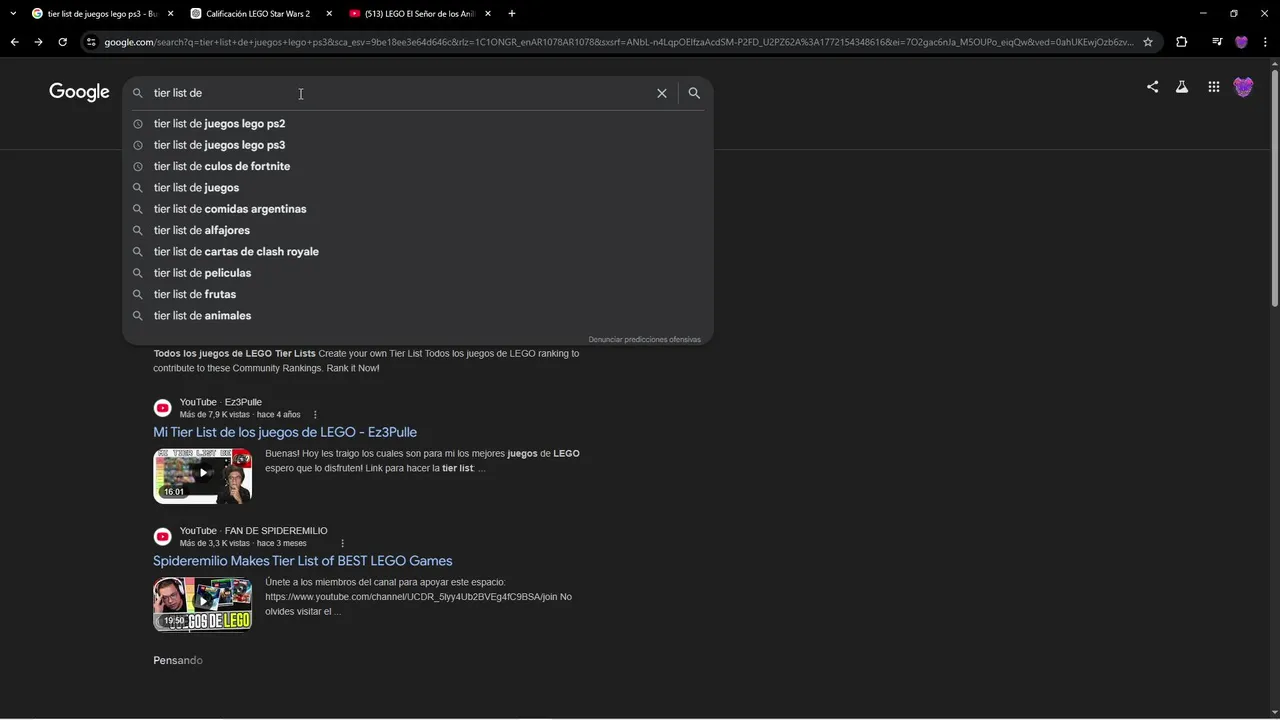This screenshot has height=720, width=1280.
Task: Close the YouTube LEGO El Señor tab
Action: click(488, 14)
